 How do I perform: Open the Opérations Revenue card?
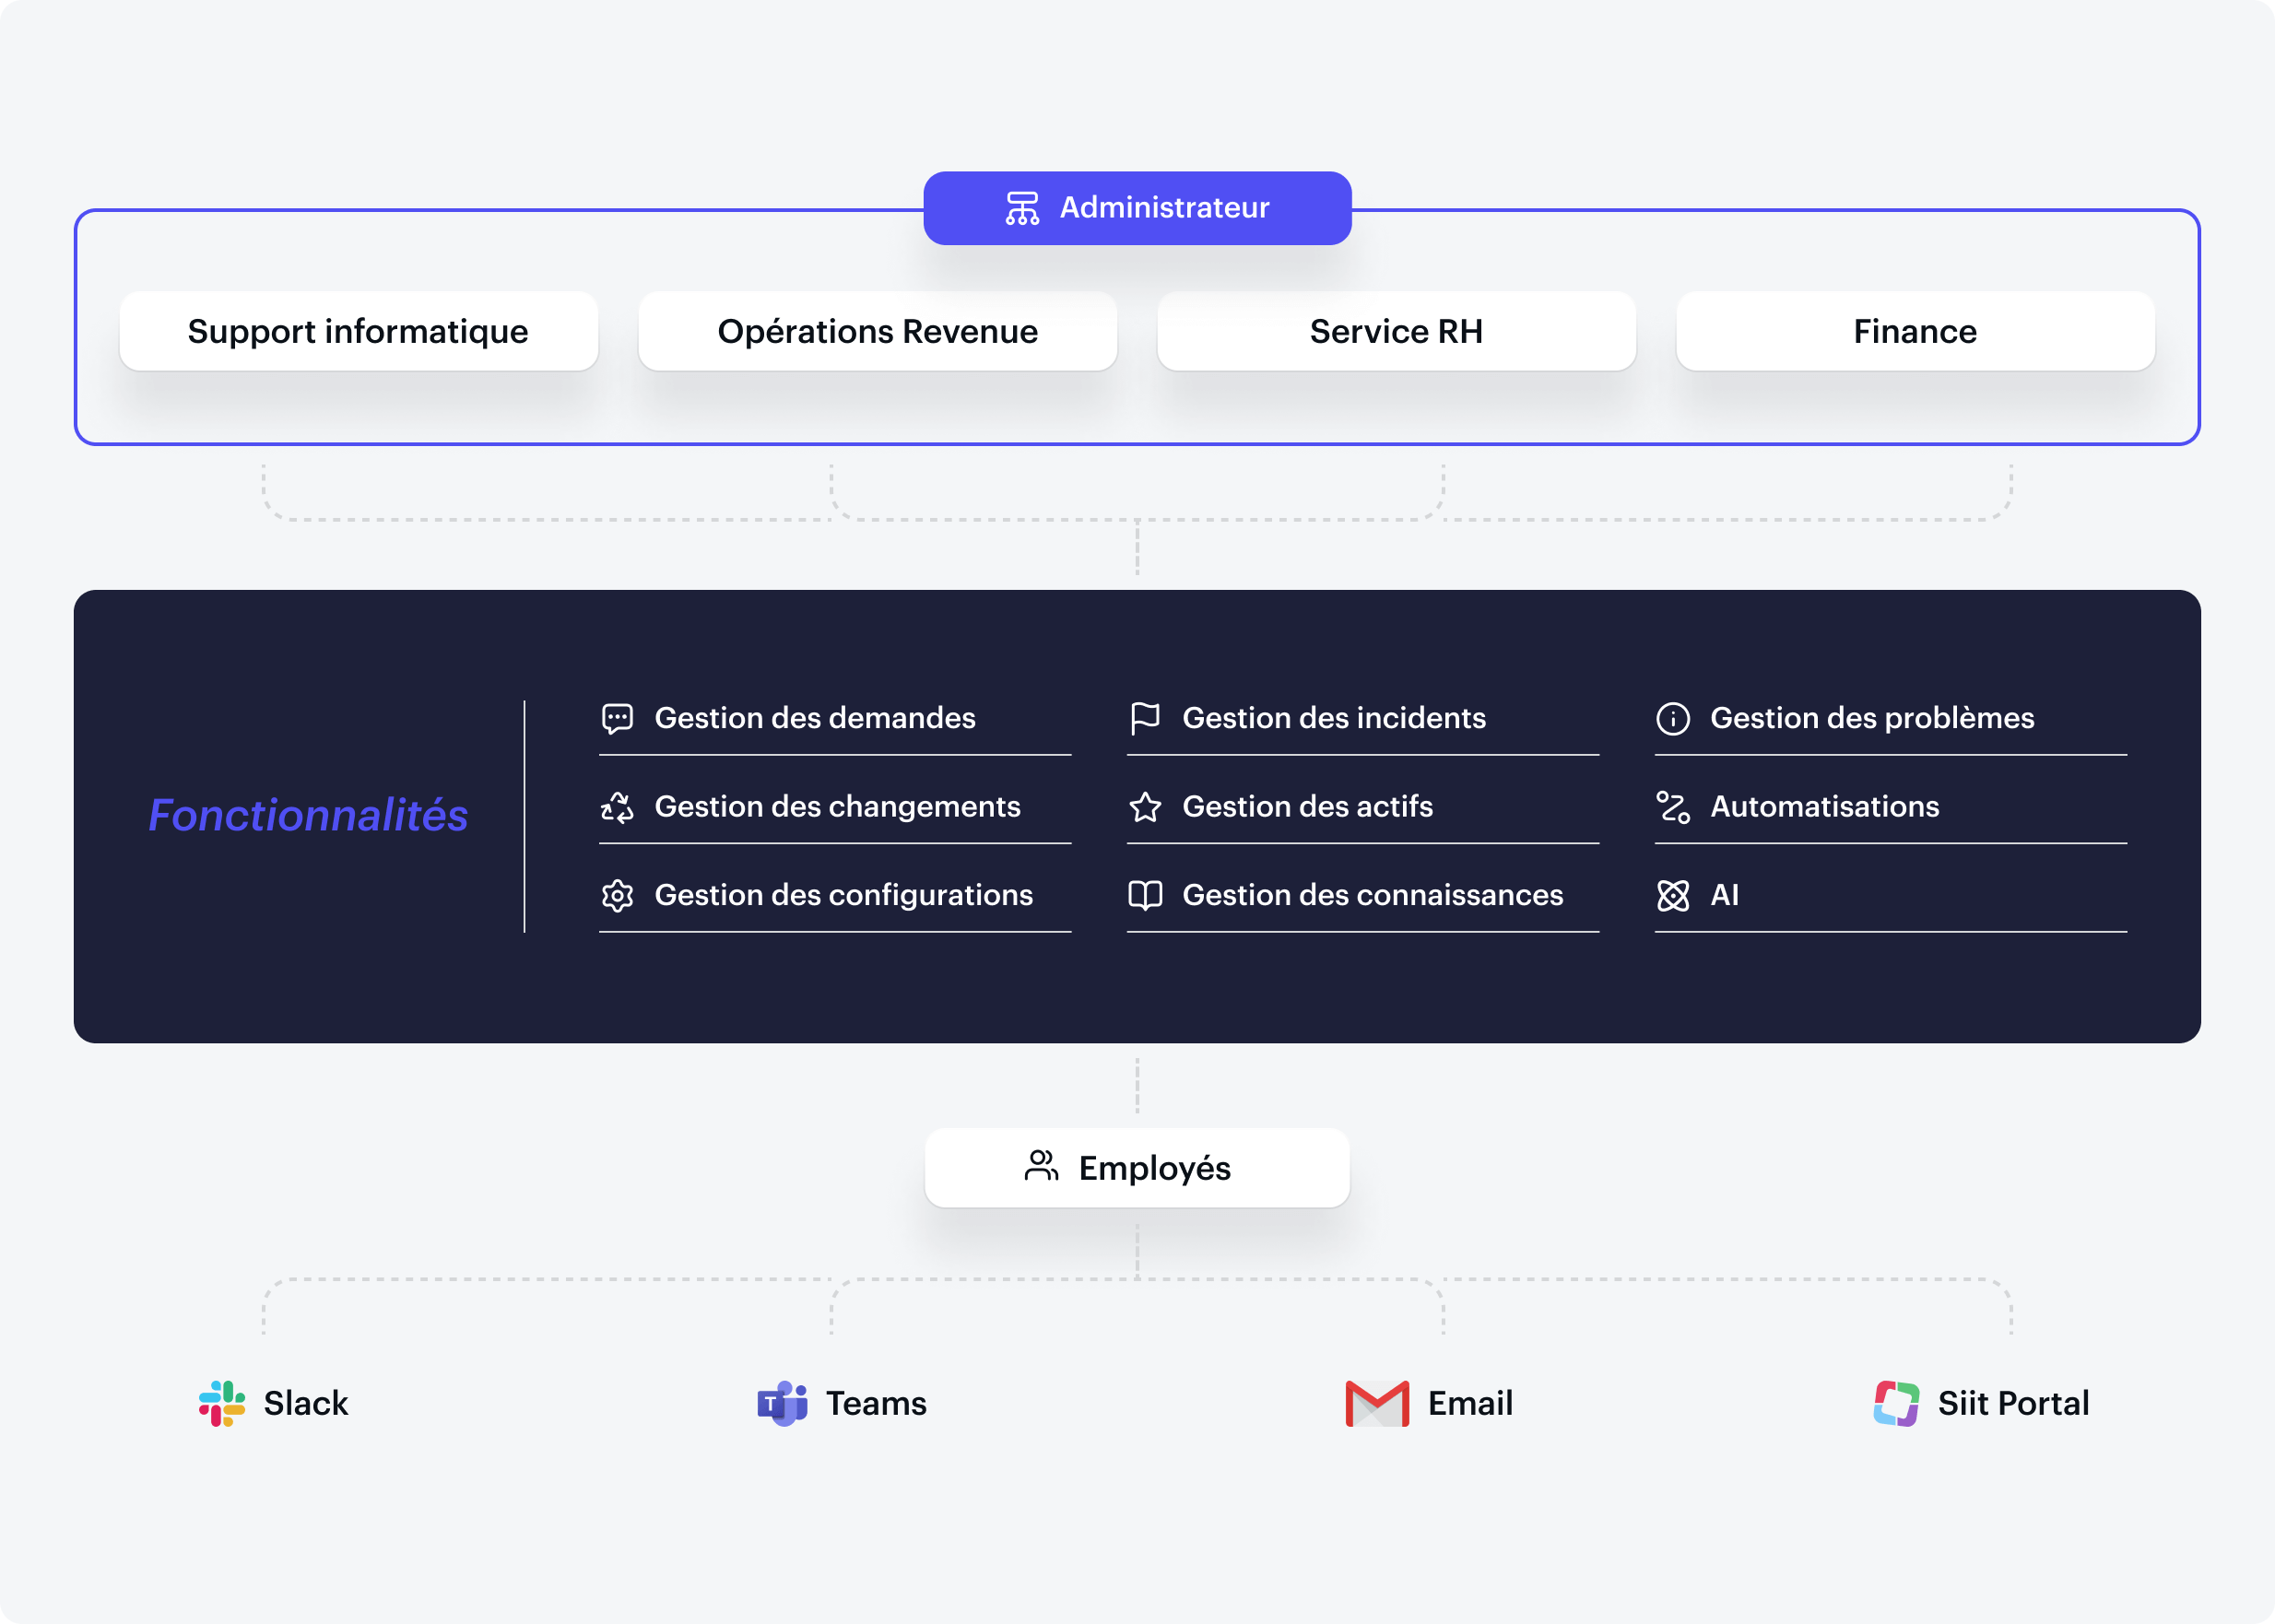(x=877, y=331)
